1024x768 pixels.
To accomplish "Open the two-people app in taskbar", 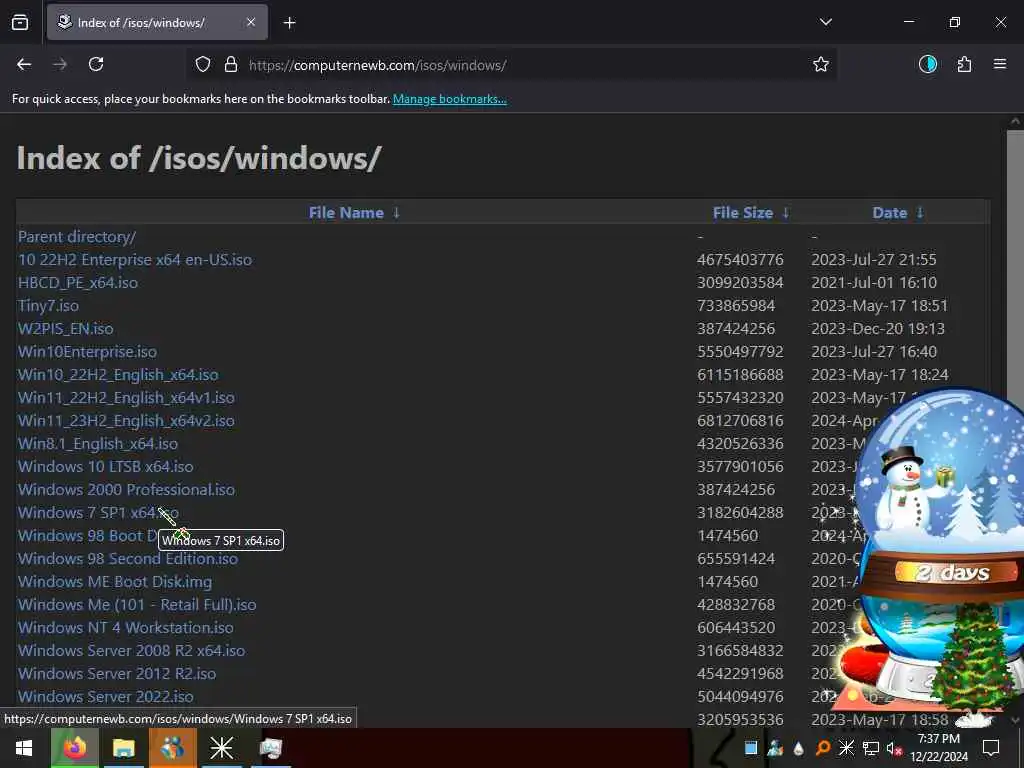I will pyautogui.click(x=172, y=748).
